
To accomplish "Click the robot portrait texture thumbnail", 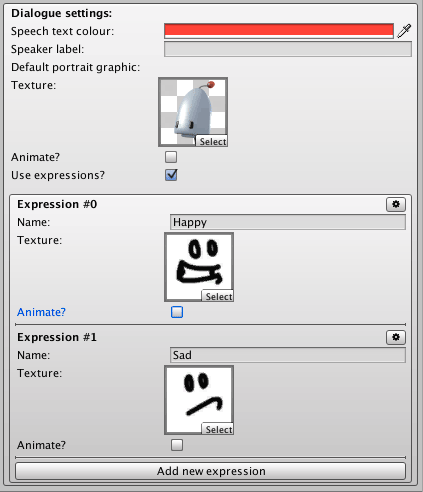I will pyautogui.click(x=193, y=112).
